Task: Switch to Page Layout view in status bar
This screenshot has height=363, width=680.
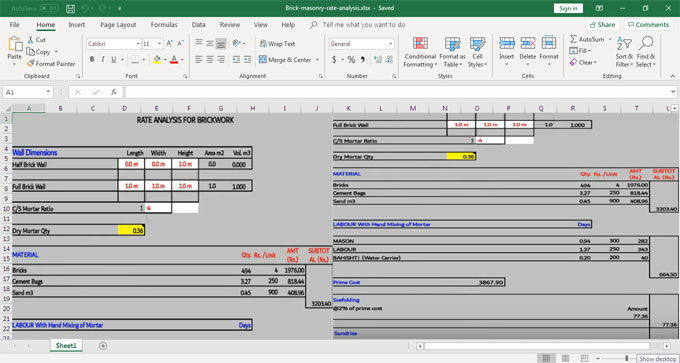Action: (566, 358)
